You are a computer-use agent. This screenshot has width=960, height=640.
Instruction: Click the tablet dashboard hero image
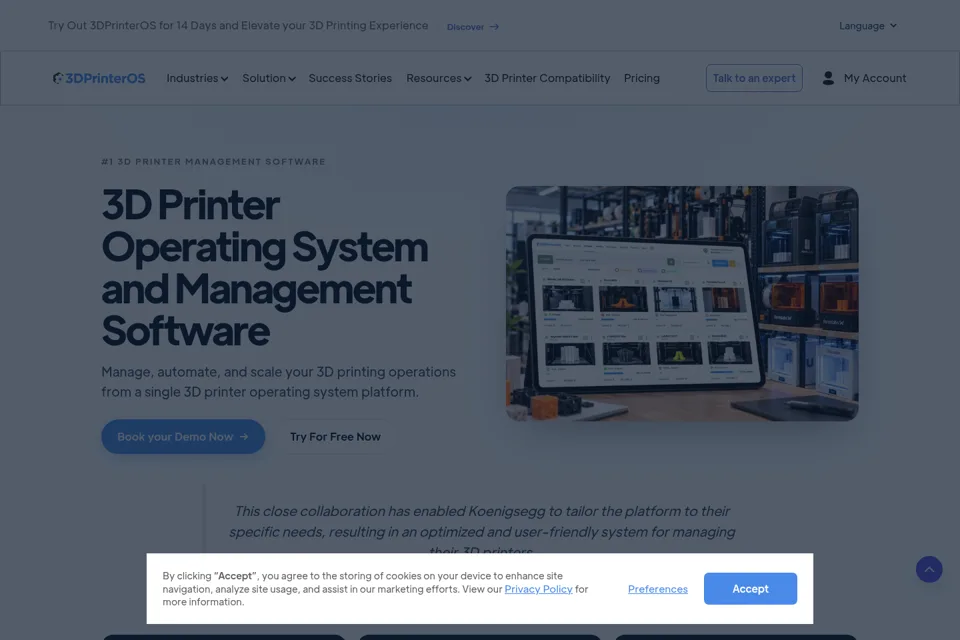pos(681,304)
